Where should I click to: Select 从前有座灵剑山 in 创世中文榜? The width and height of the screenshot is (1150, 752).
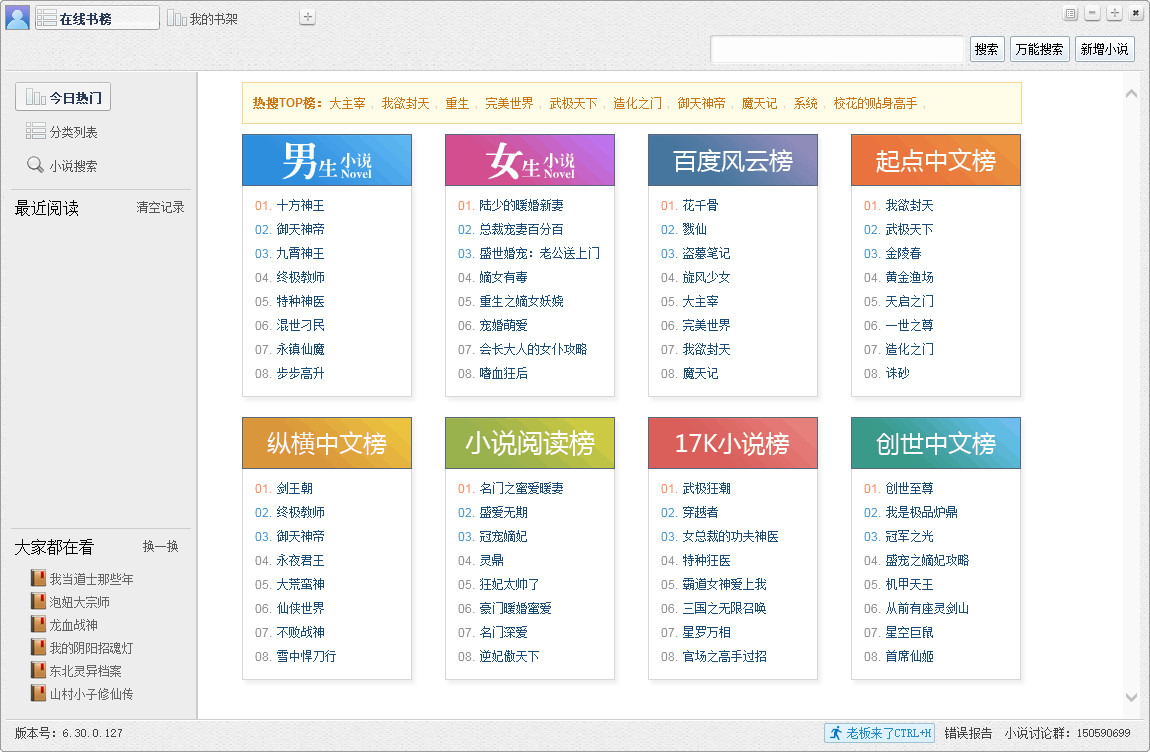pyautogui.click(x=927, y=609)
